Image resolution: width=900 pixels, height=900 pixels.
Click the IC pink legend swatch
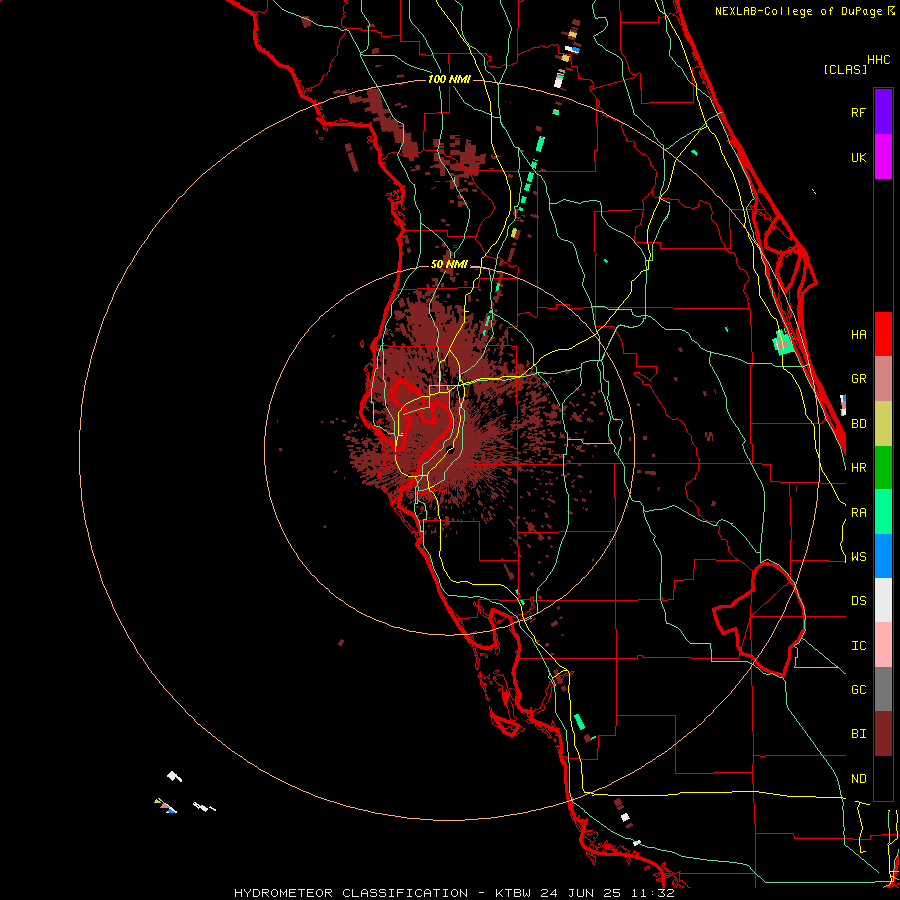pyautogui.click(x=883, y=645)
